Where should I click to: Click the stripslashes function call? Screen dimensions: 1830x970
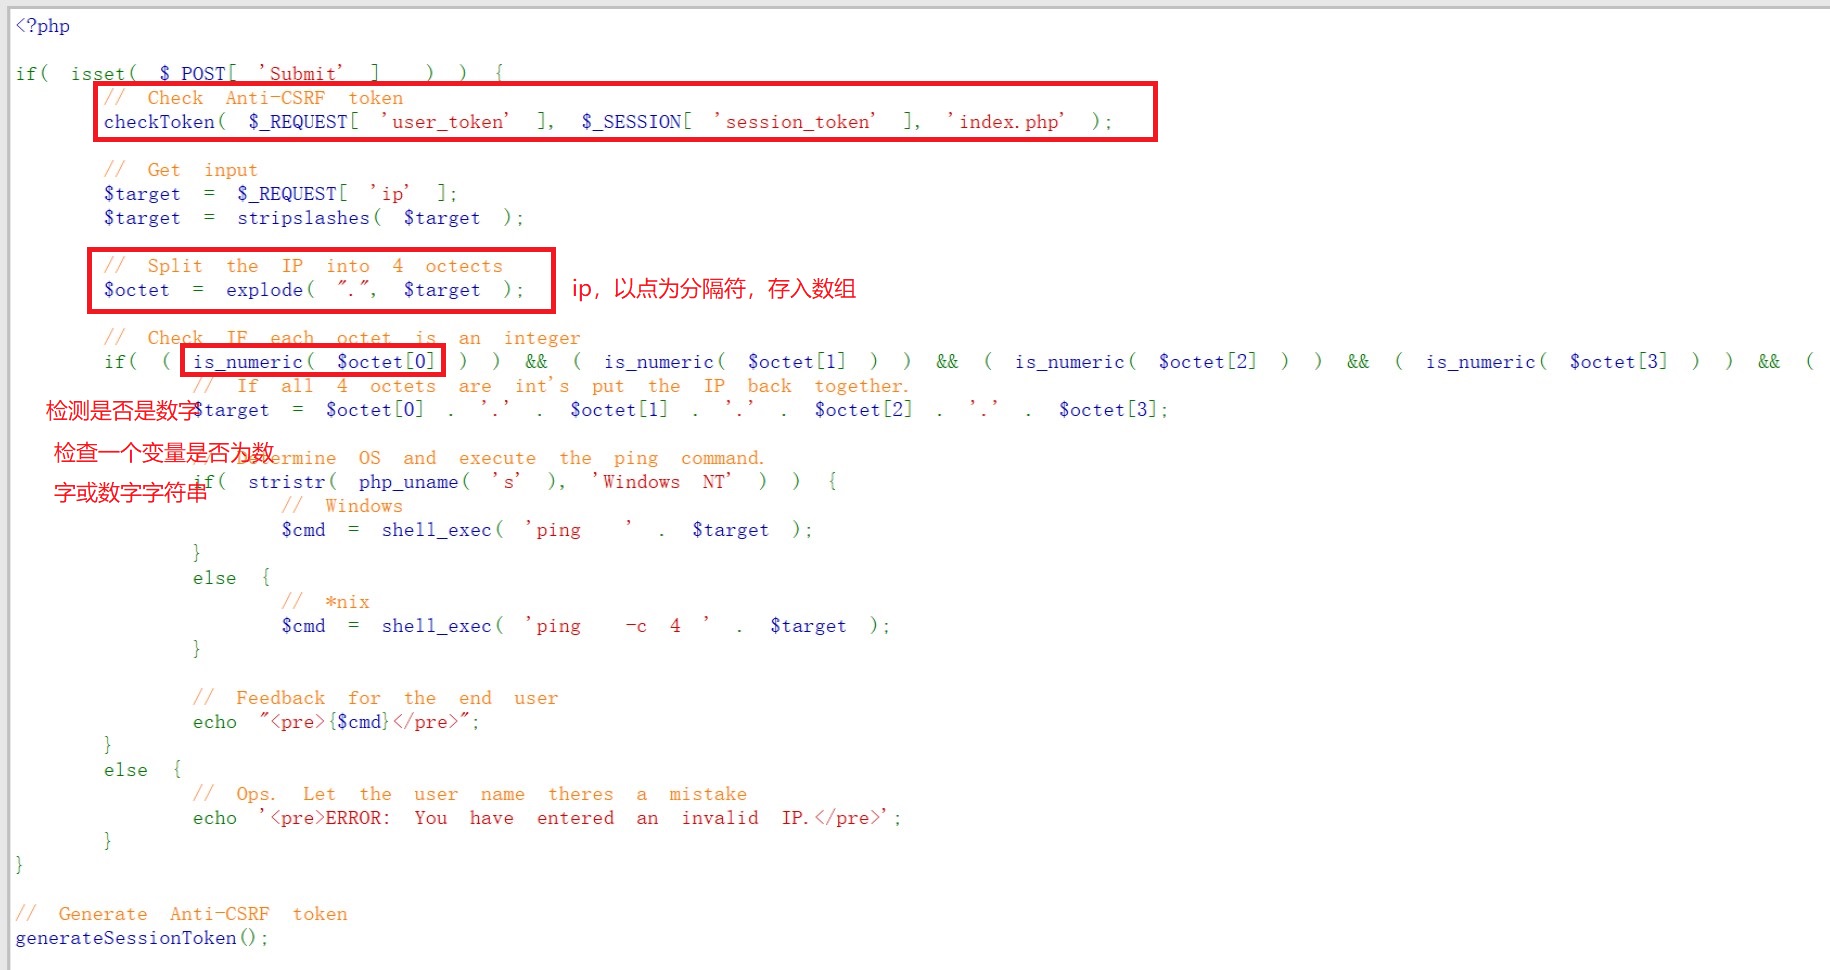pyautogui.click(x=303, y=218)
